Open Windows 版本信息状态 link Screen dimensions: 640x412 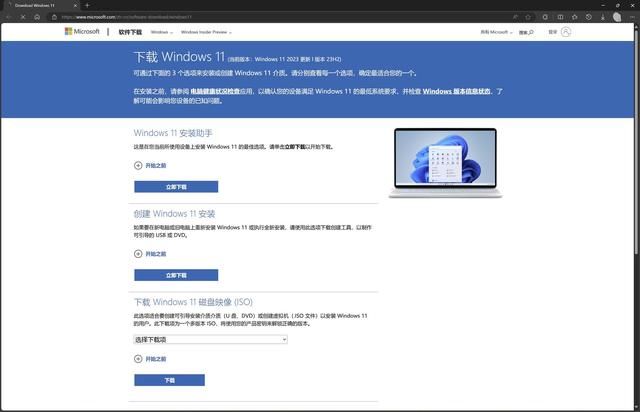456,91
